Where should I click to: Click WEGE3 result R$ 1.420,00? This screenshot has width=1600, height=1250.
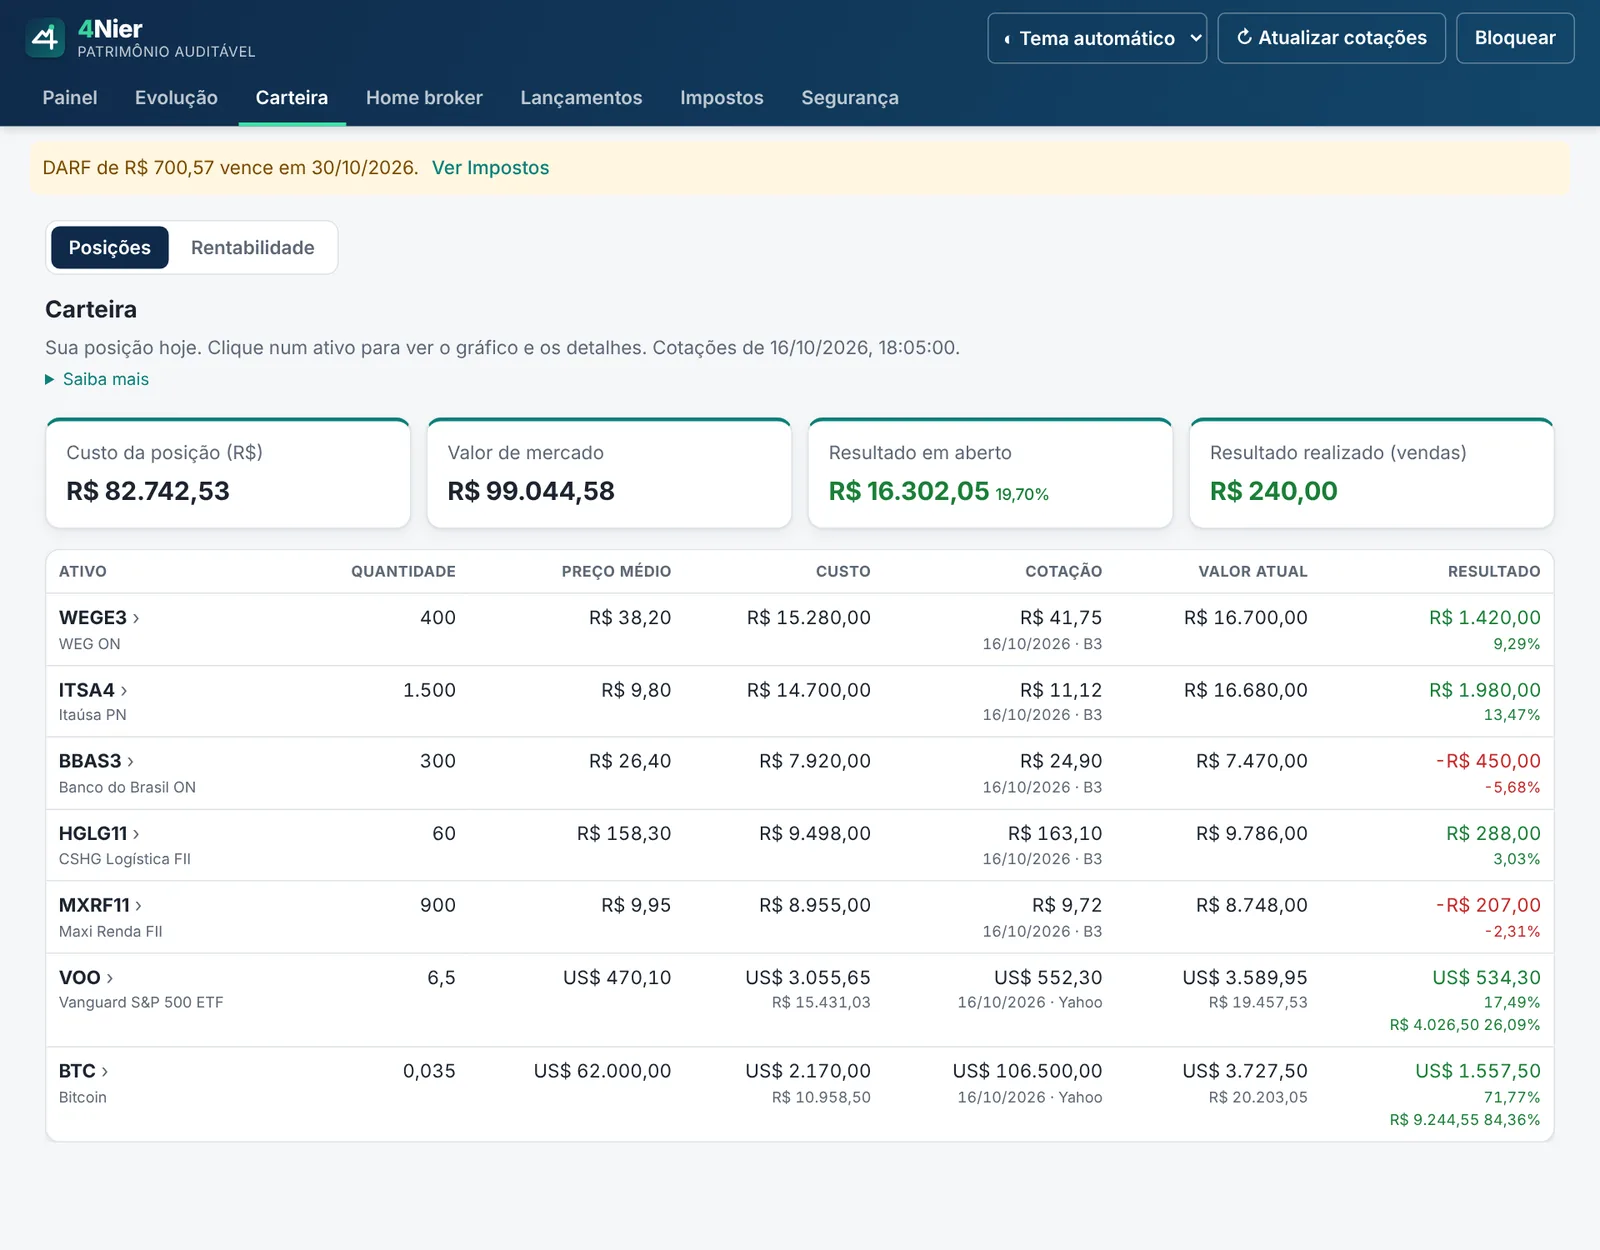tap(1484, 618)
